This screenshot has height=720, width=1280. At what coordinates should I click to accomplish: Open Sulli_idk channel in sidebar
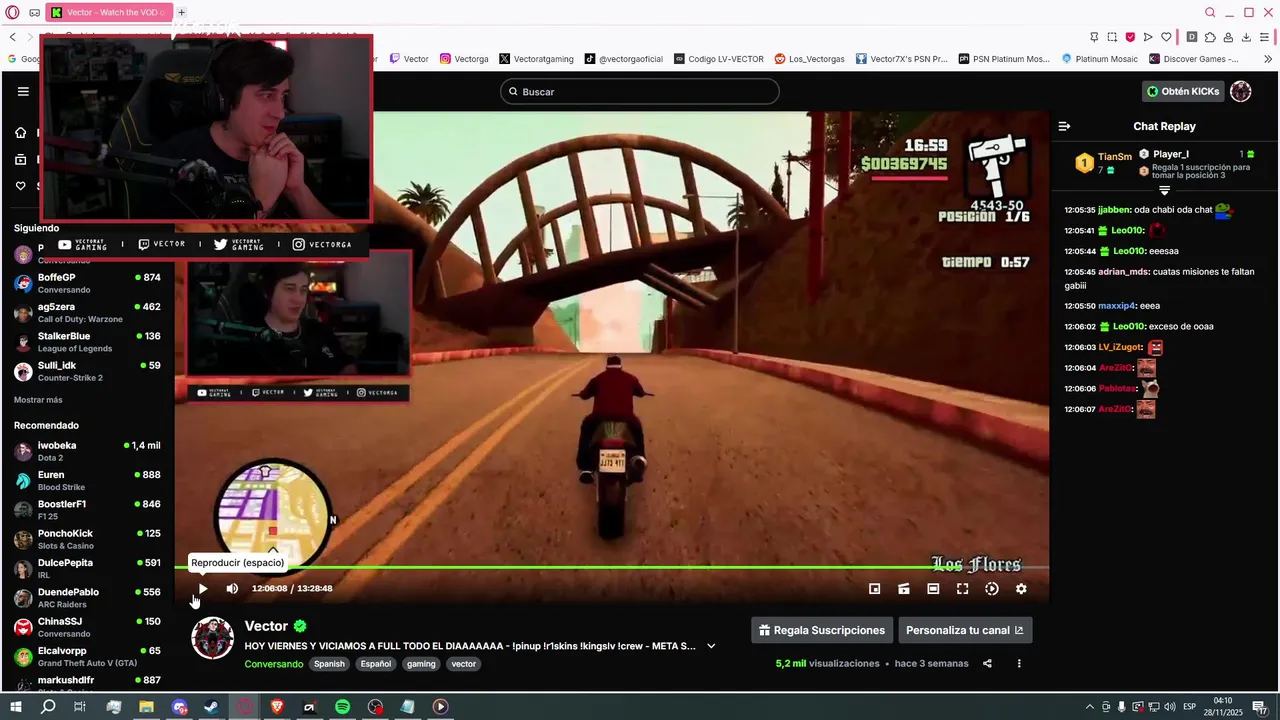click(87, 371)
